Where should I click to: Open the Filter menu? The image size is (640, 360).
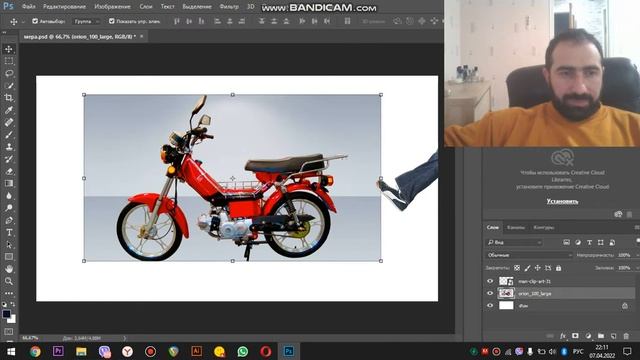[229, 7]
